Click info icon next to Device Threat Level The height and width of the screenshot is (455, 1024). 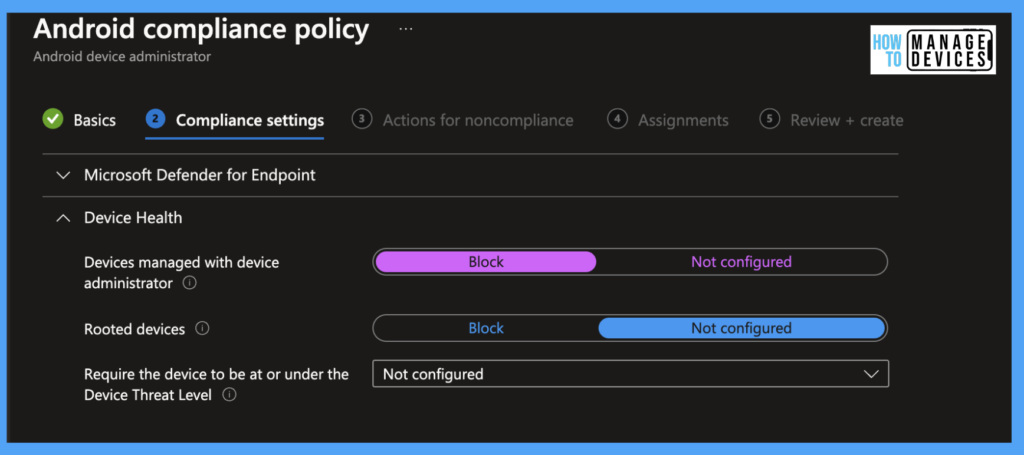(x=229, y=395)
